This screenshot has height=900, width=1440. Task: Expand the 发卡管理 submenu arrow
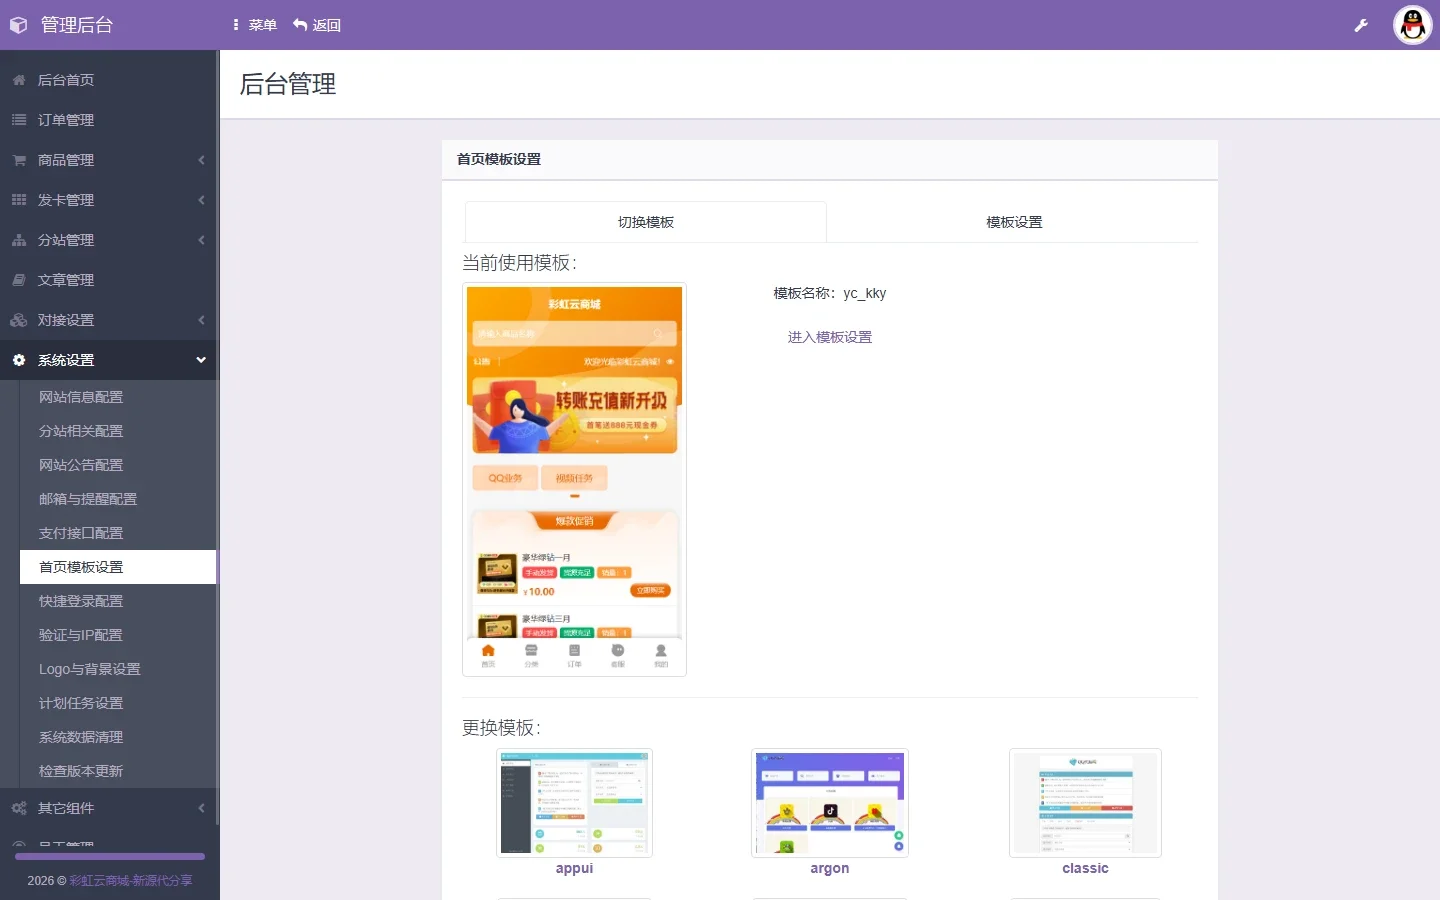tap(201, 200)
